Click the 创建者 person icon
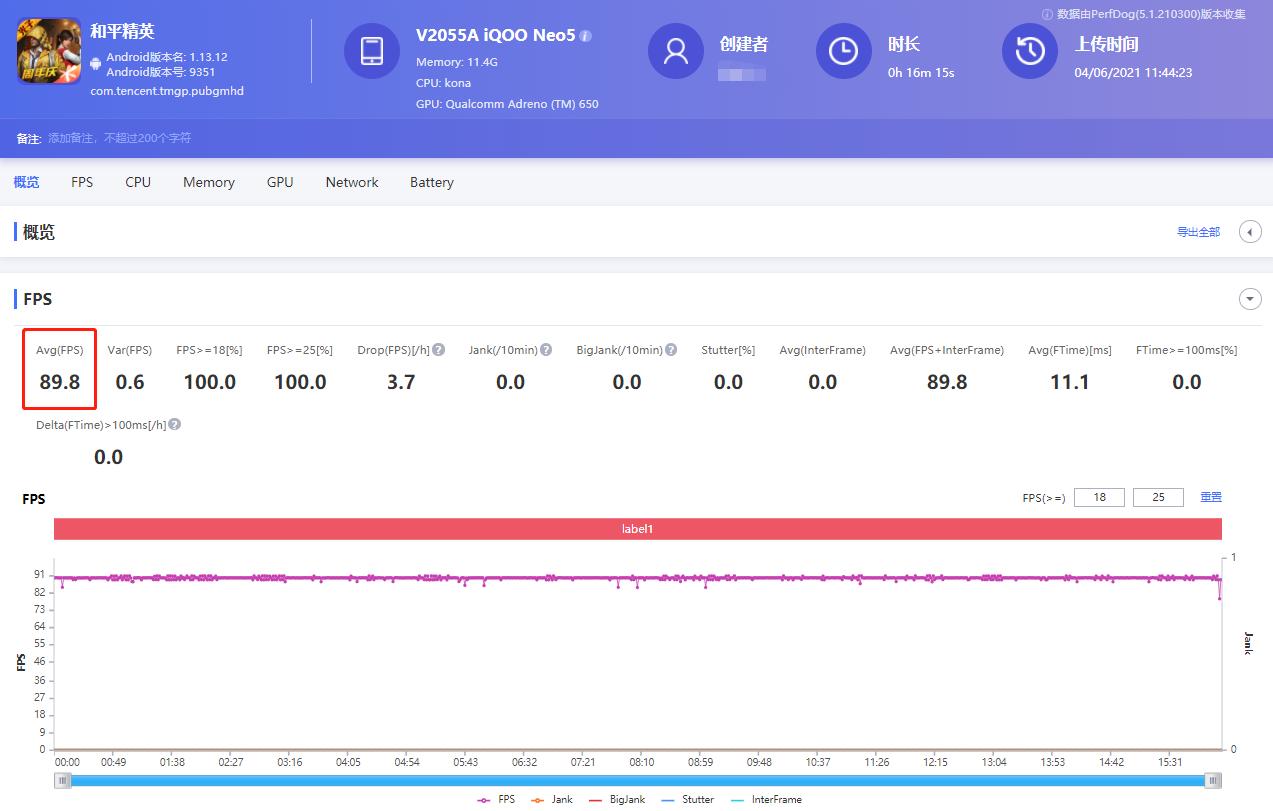 click(x=675, y=50)
